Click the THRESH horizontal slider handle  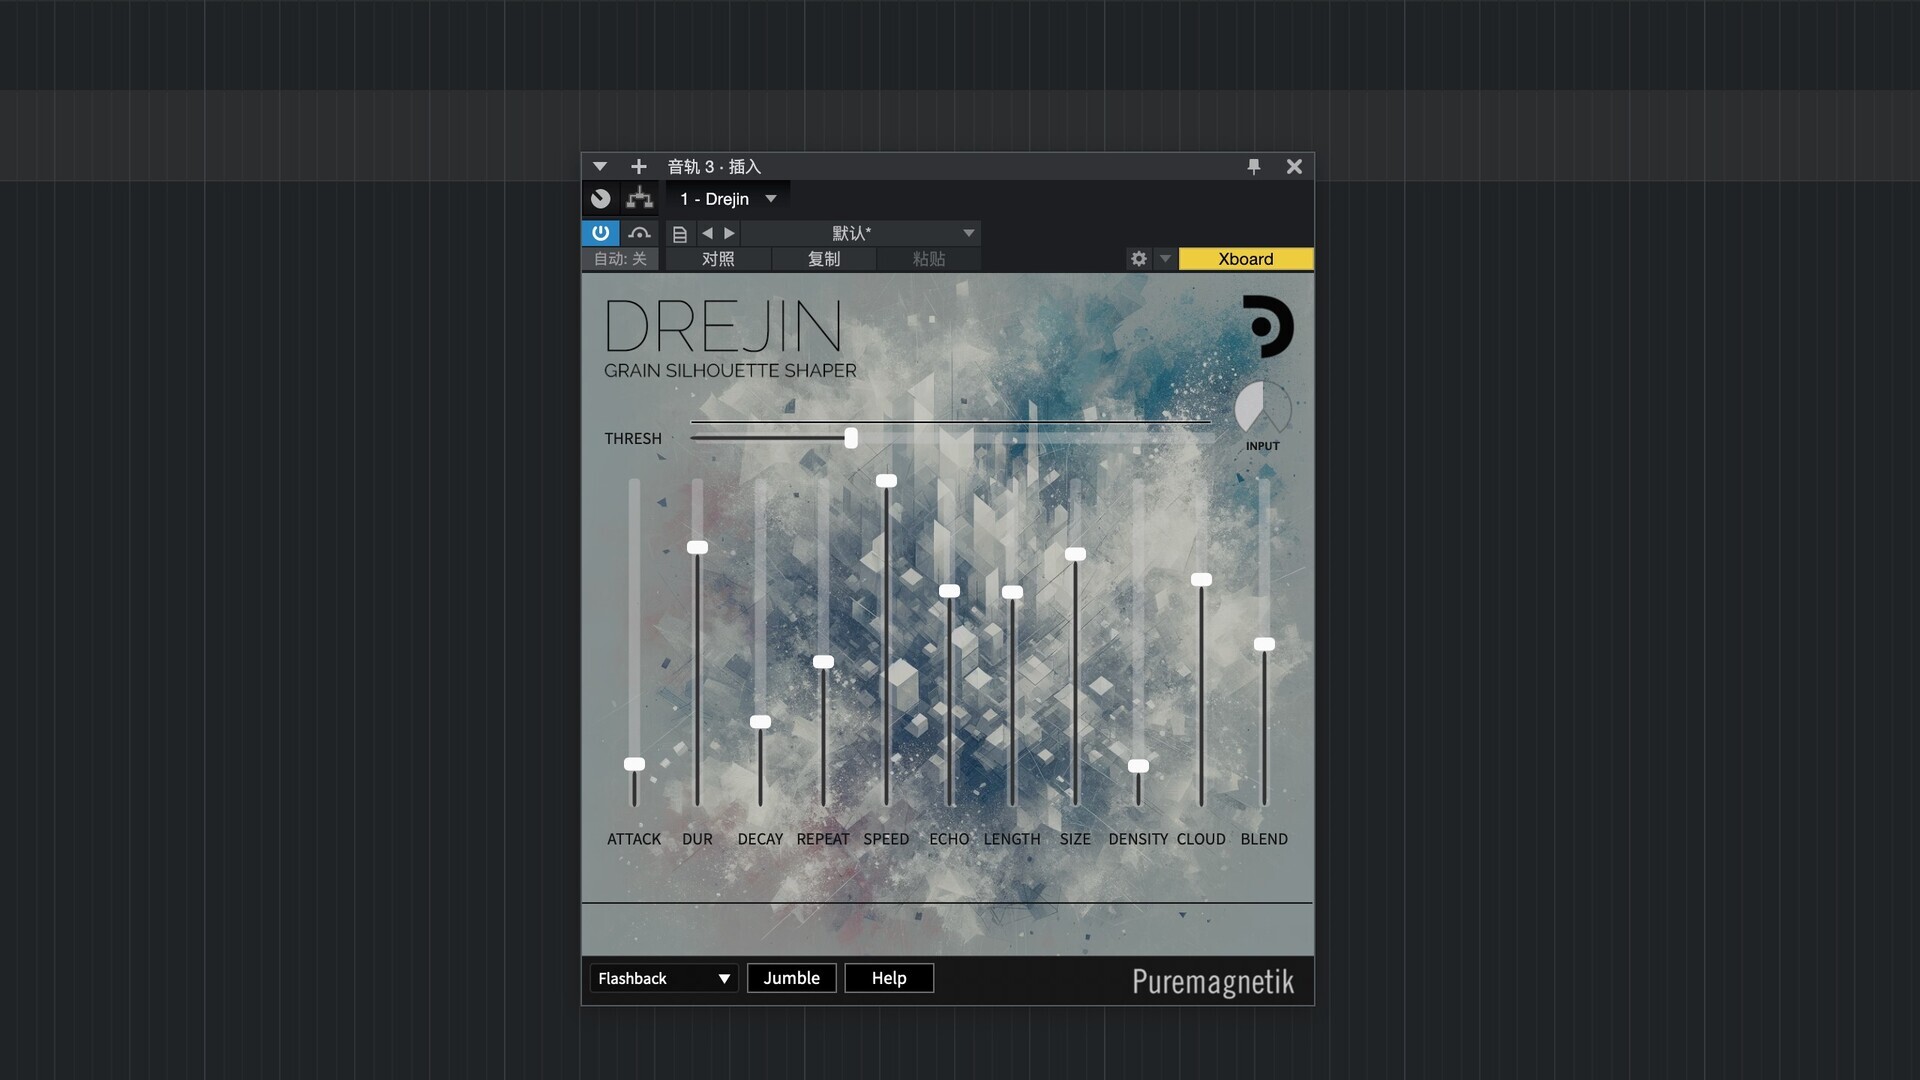851,438
